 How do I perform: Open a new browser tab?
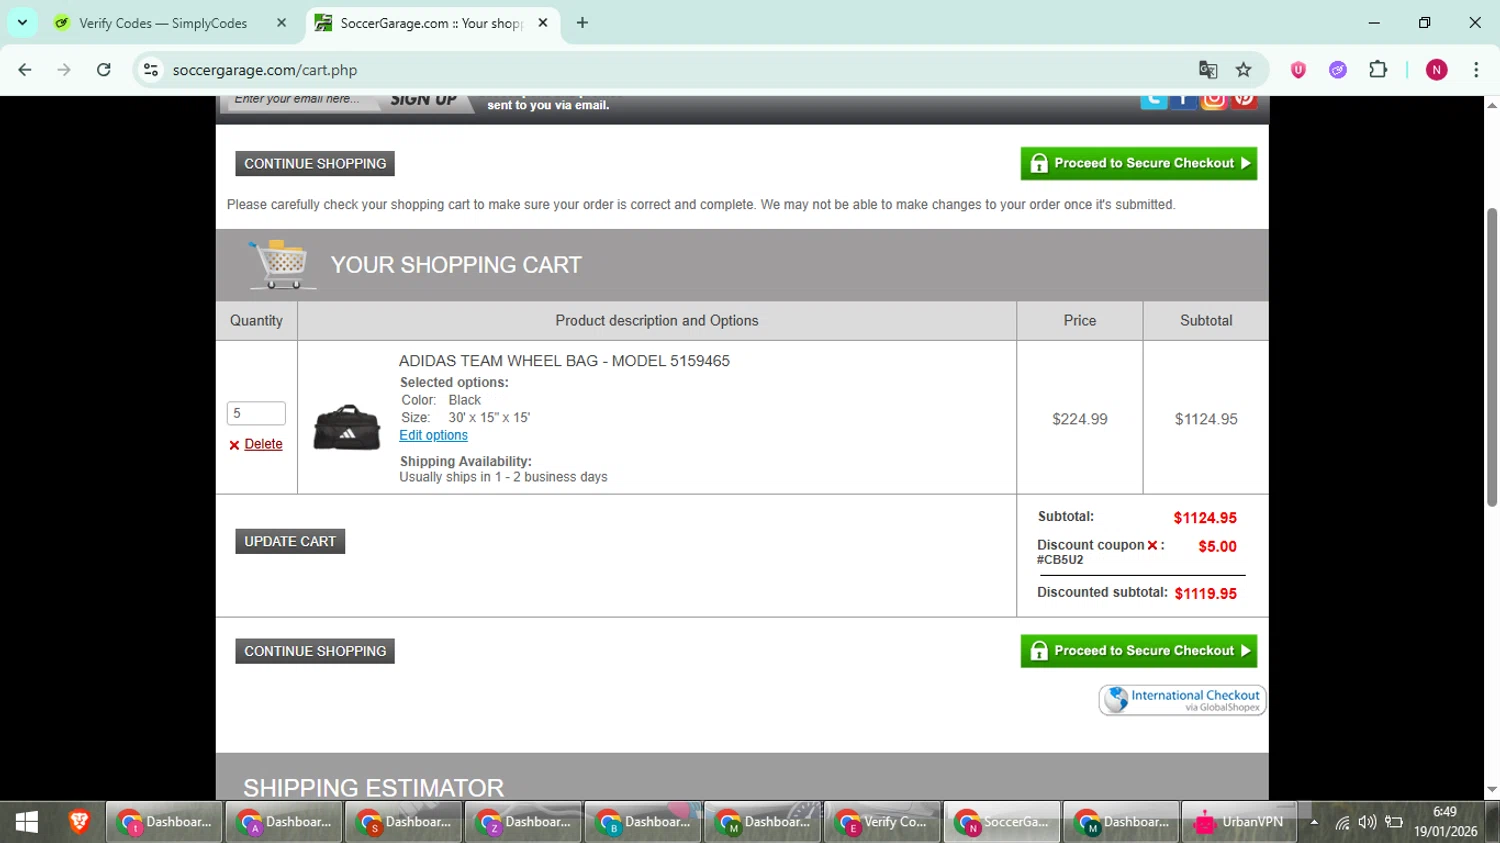click(x=582, y=22)
